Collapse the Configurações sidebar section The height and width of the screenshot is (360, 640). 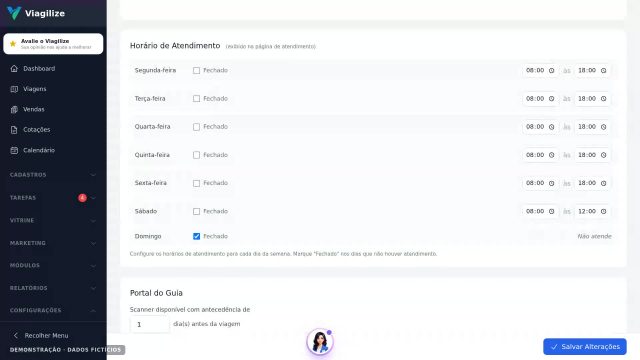53,310
